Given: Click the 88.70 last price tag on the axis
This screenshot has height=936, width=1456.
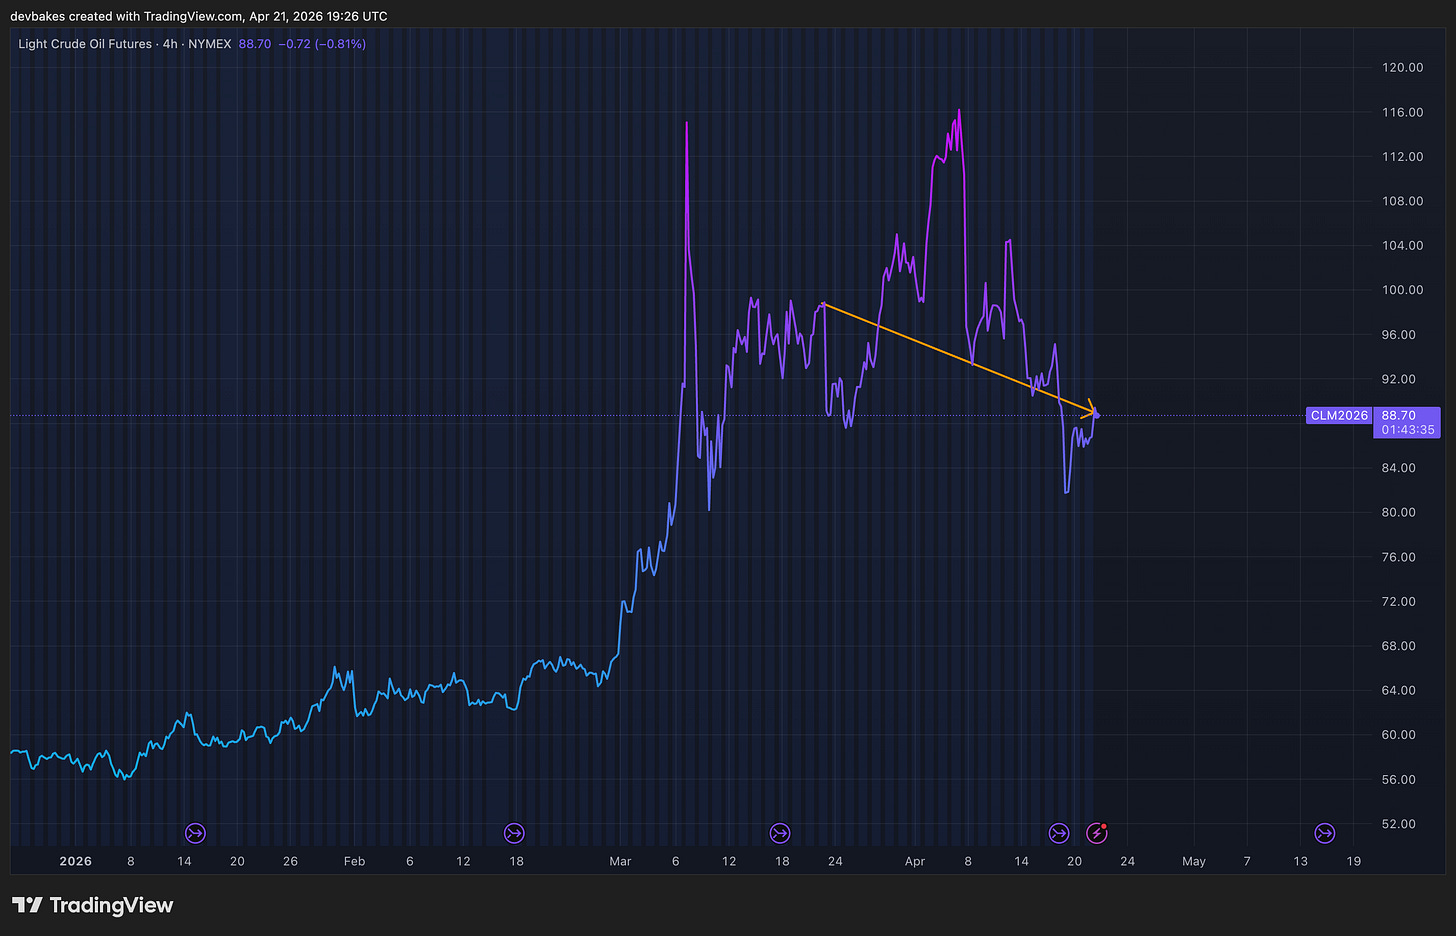Looking at the screenshot, I should click(x=1399, y=415).
